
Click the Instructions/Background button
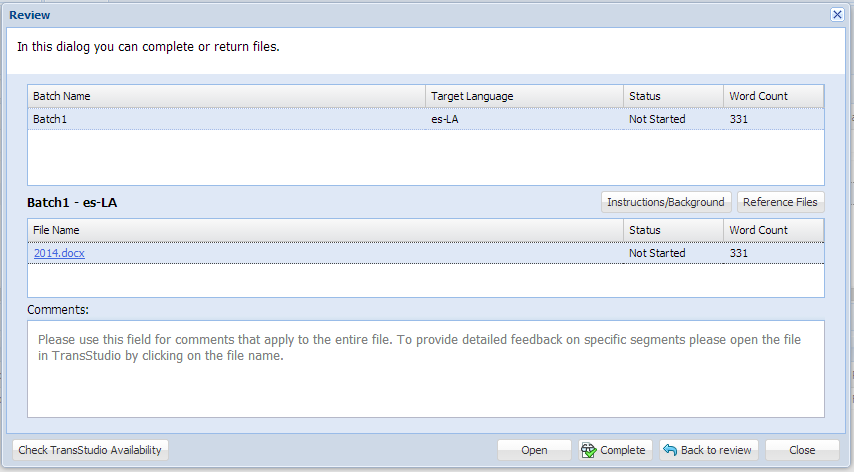pos(666,202)
